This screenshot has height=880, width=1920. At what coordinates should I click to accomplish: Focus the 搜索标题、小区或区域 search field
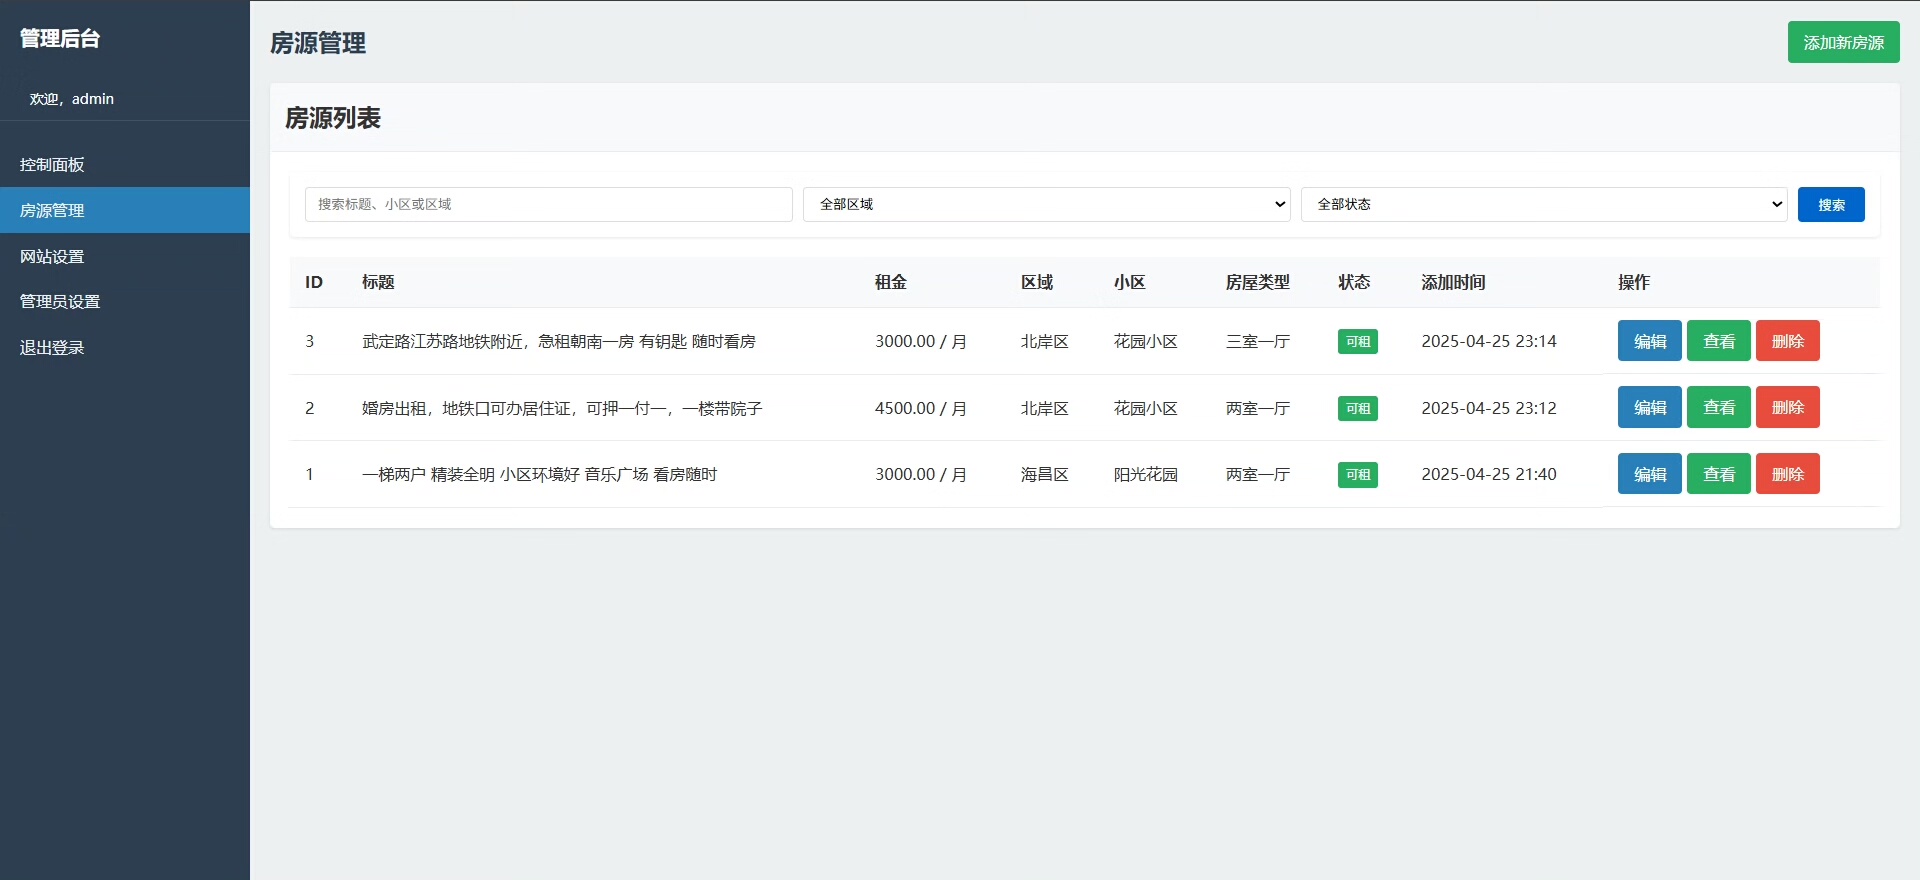tap(548, 204)
